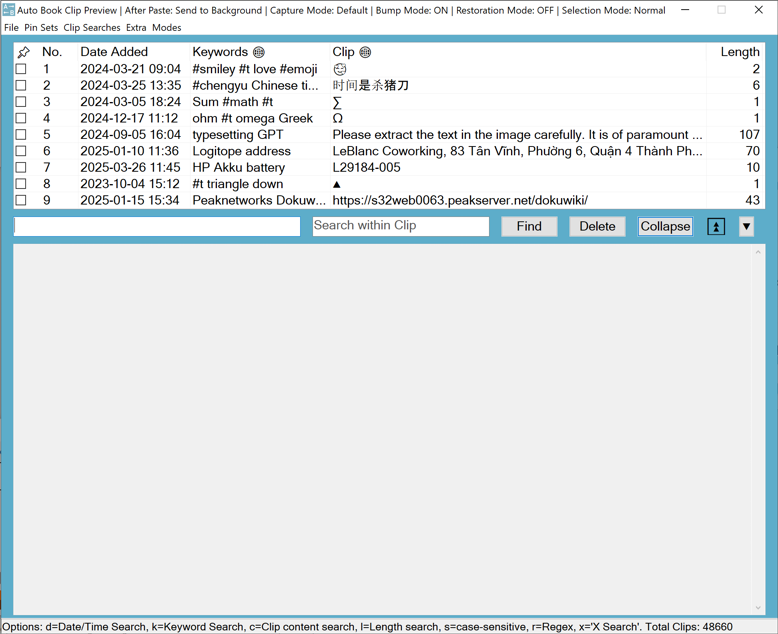Click the globe icon beside Keywords header
The height and width of the screenshot is (634, 778).
[x=259, y=52]
